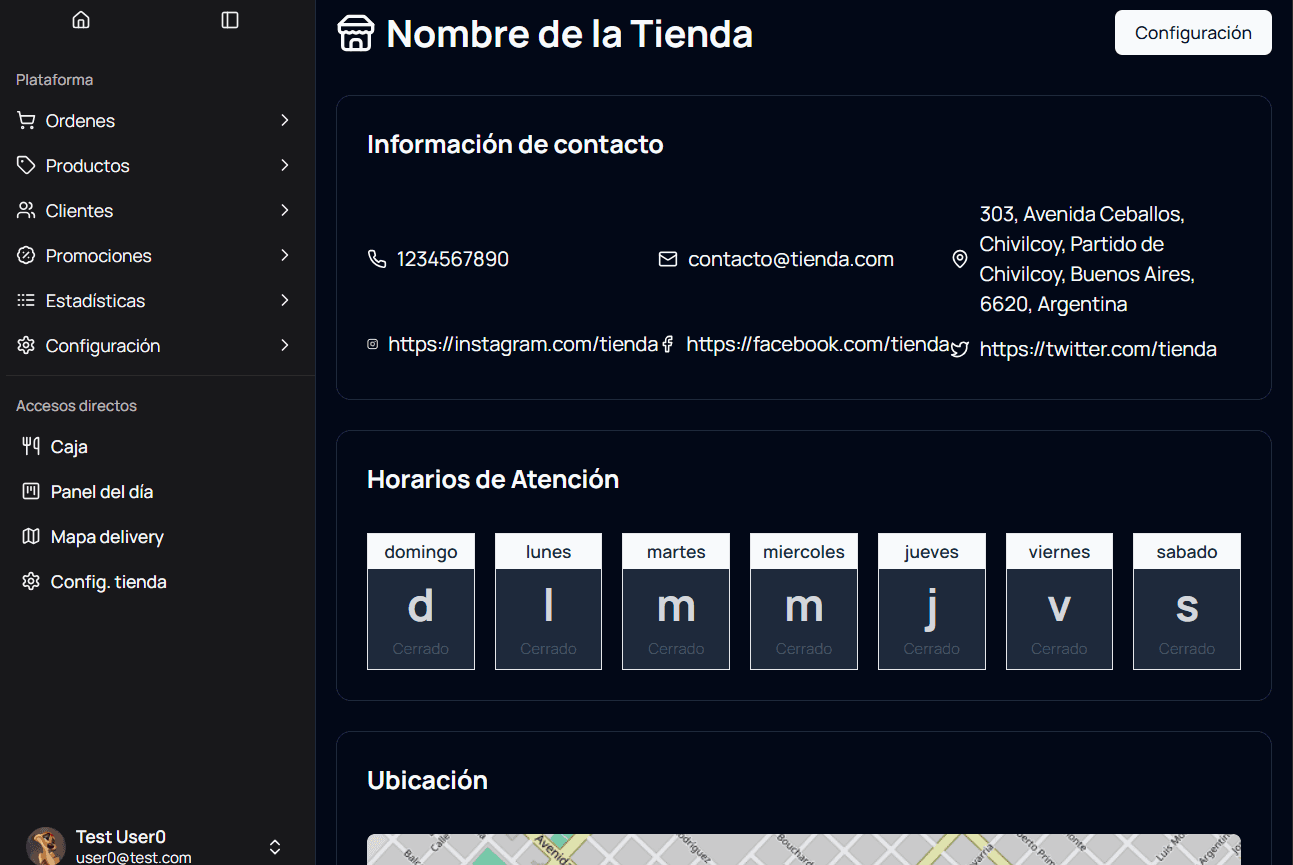Screen dimensions: 1293x865
Task: Click the utensils icon beside Caja
Action: [31, 447]
